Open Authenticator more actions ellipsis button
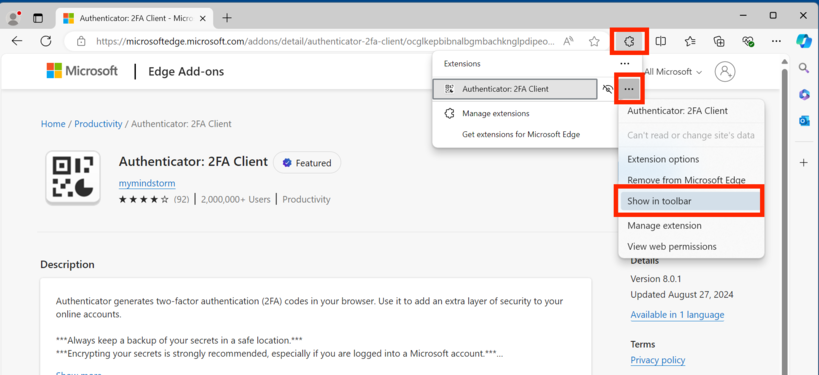This screenshot has height=375, width=819. click(629, 89)
